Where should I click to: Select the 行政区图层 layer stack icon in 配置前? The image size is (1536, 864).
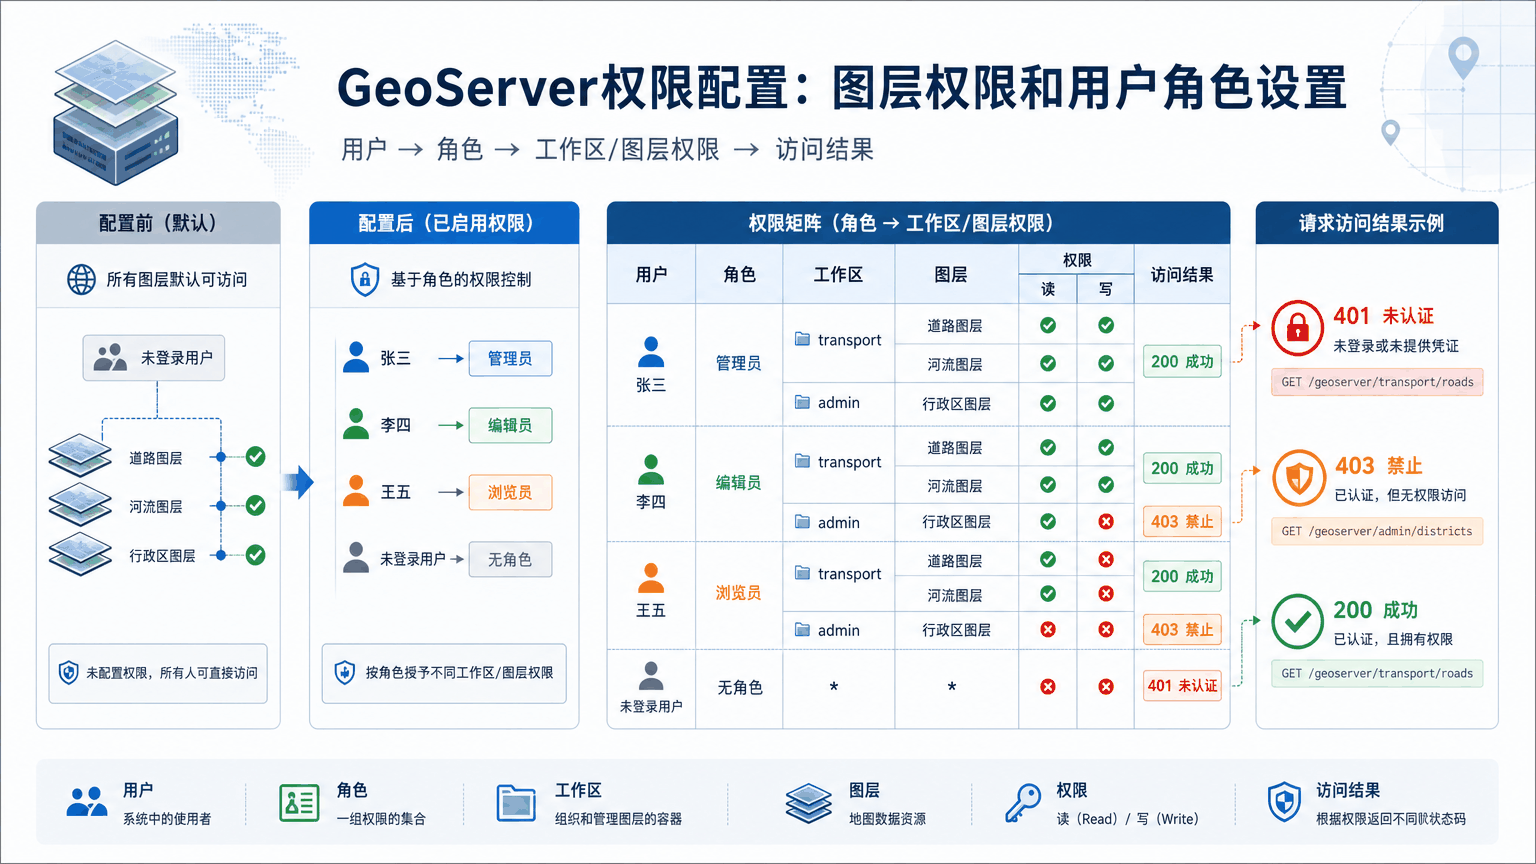[80, 554]
